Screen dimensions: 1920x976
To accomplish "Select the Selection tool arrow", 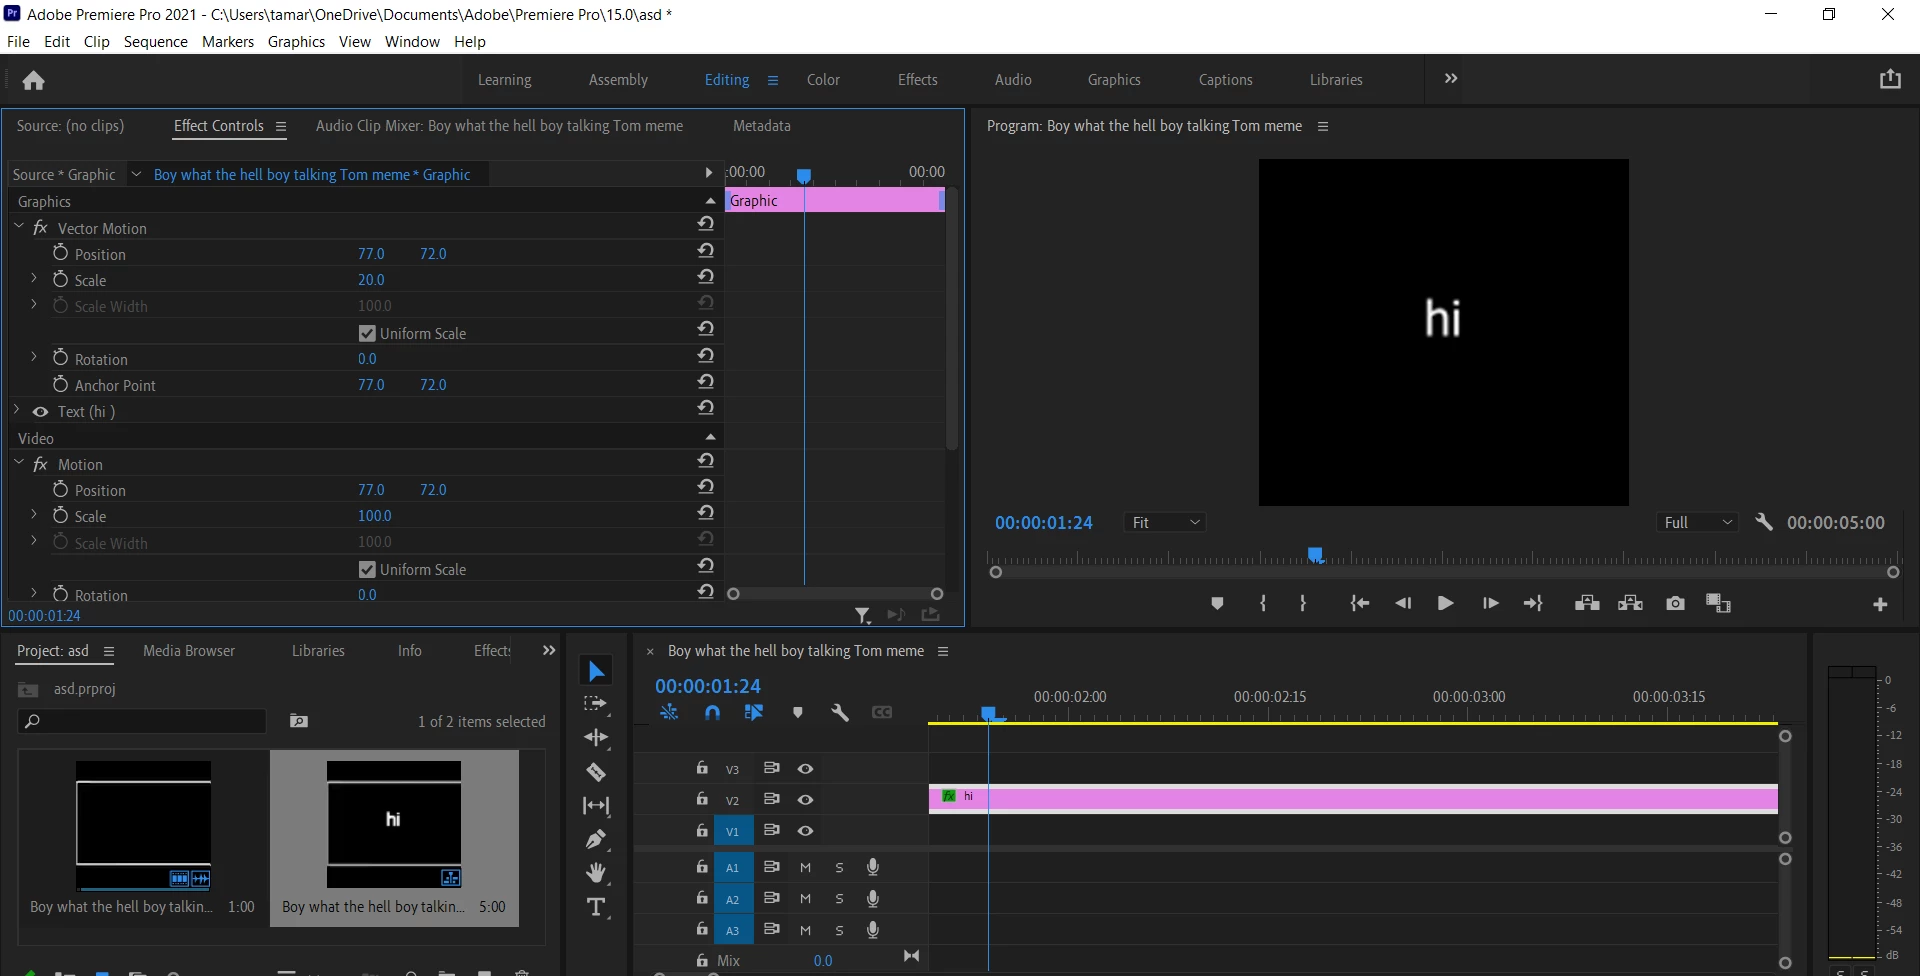I will point(596,671).
